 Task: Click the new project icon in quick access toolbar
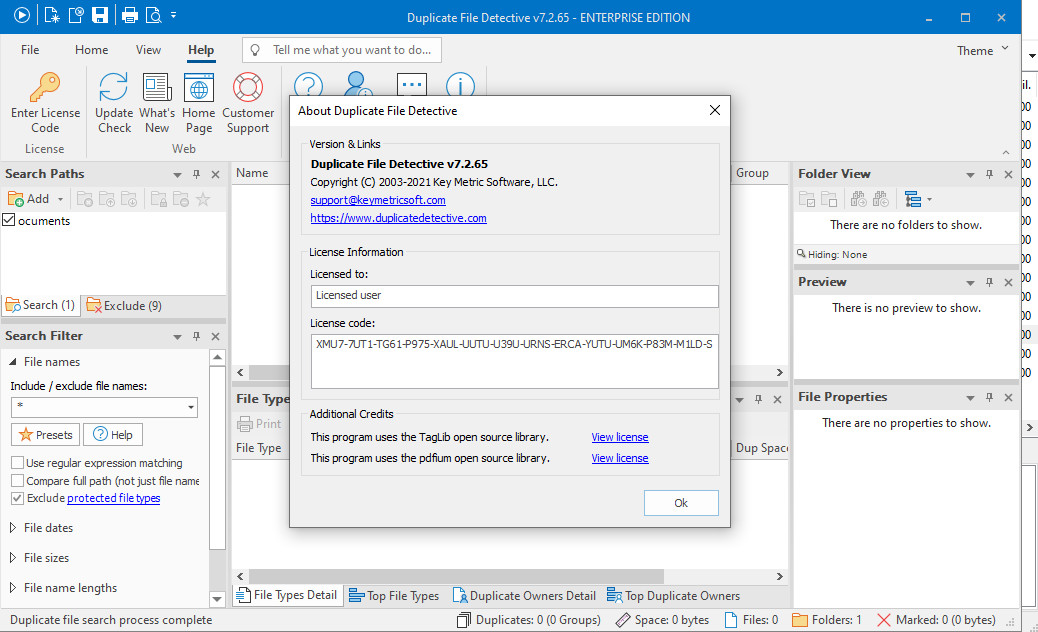point(52,15)
